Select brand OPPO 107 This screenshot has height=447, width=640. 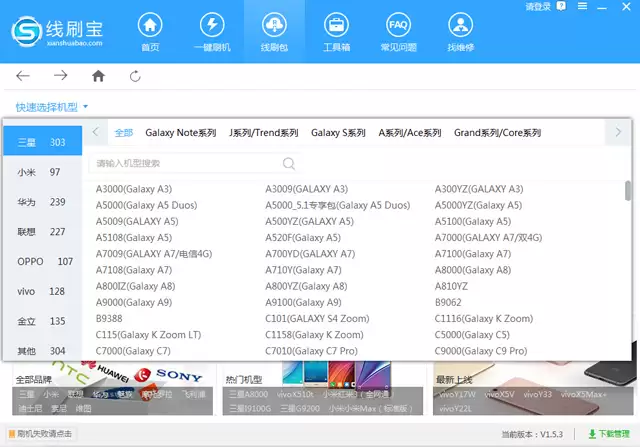point(42,261)
